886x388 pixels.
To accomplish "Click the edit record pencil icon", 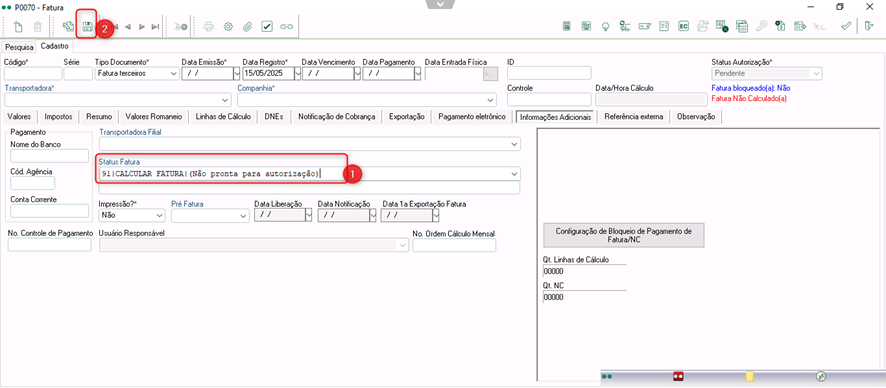I will 68,26.
